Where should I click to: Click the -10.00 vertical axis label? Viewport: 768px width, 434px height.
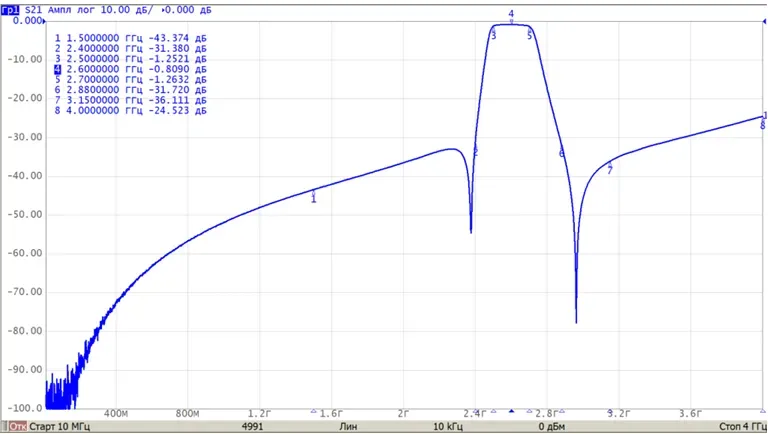click(25, 59)
